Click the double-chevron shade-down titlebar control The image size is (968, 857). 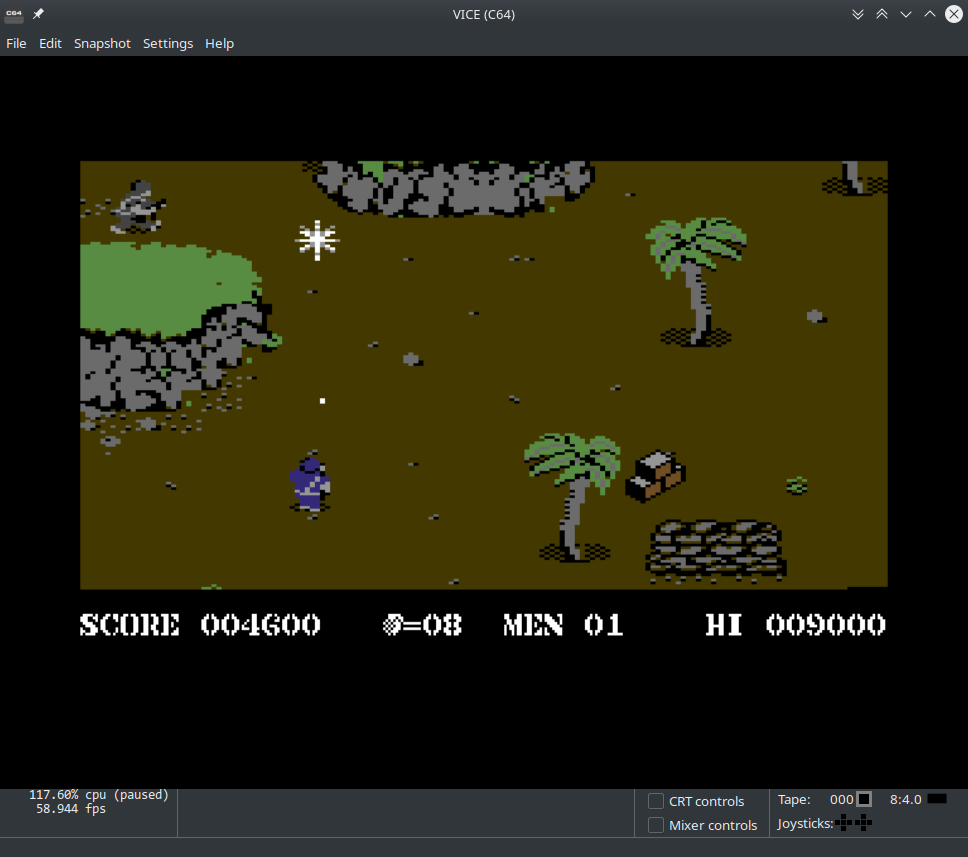tap(858, 14)
